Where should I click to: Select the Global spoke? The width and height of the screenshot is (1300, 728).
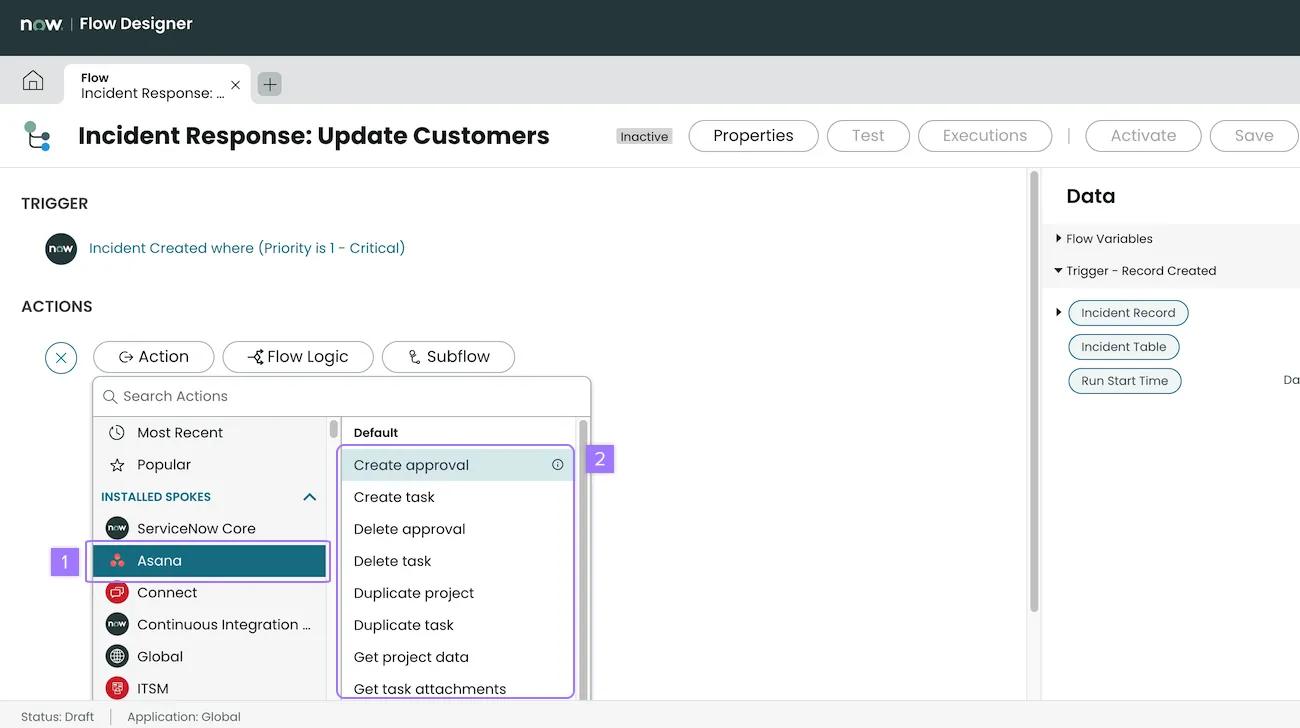160,656
